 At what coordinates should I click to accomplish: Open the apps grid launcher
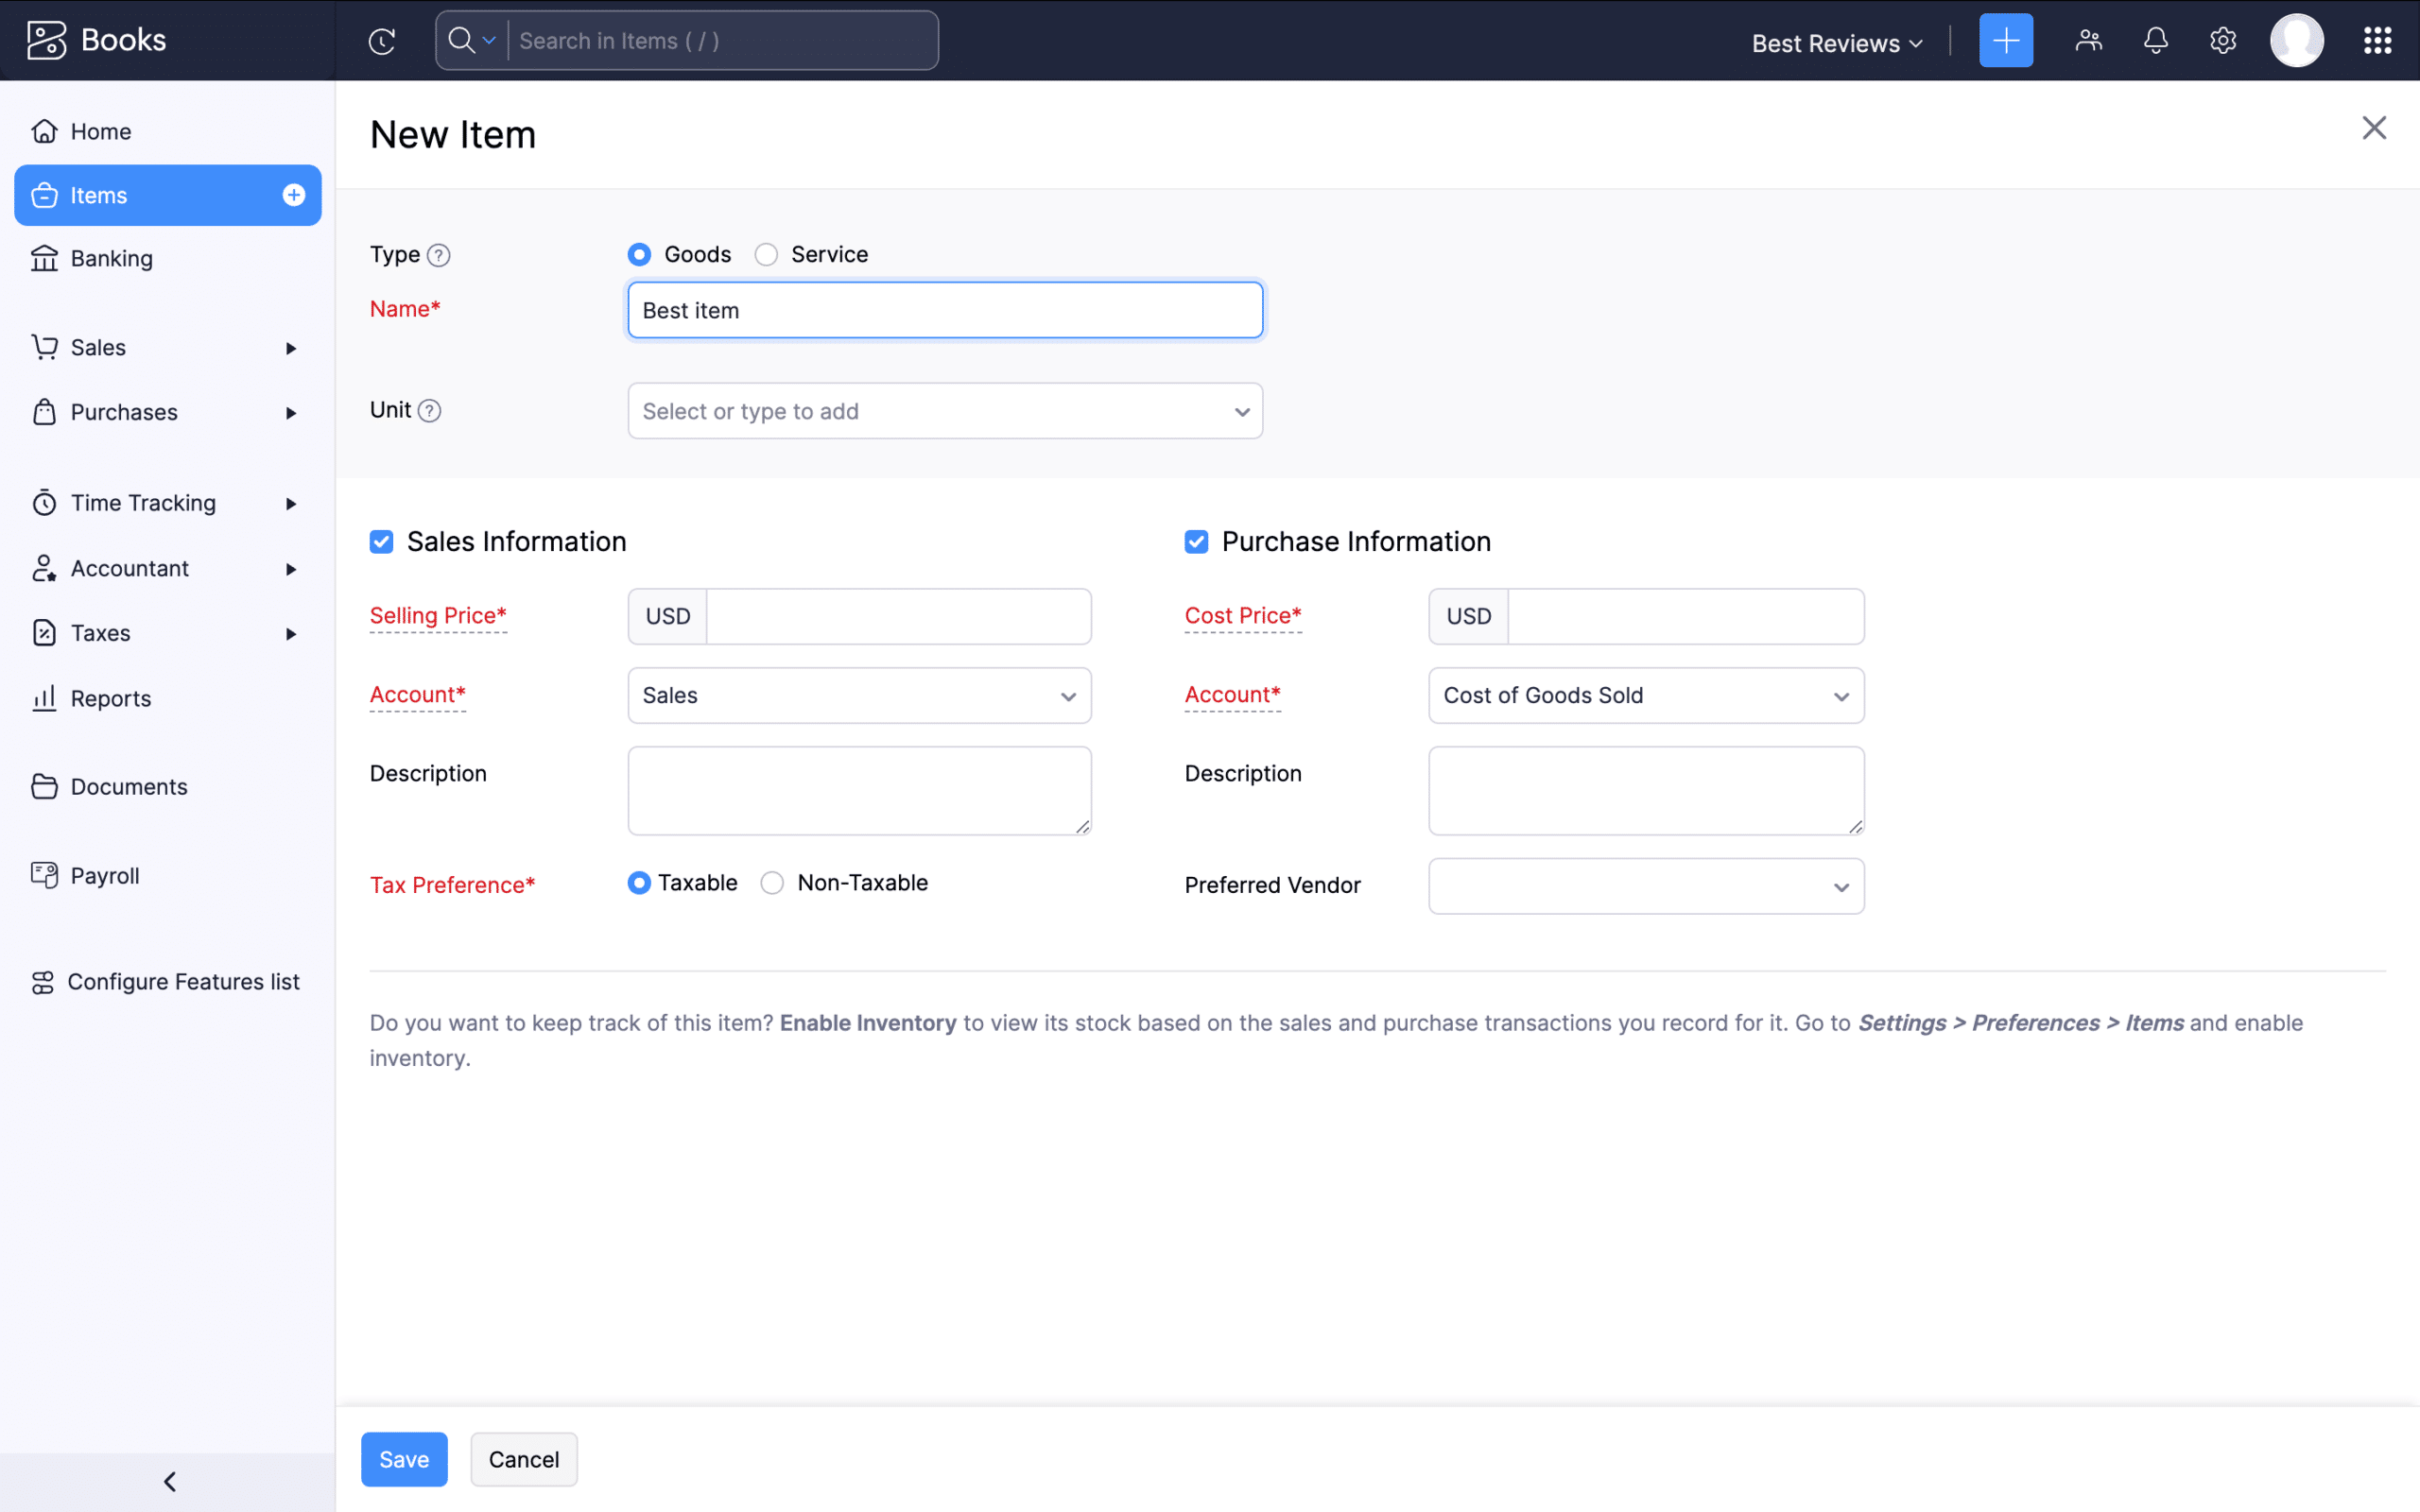(2377, 41)
